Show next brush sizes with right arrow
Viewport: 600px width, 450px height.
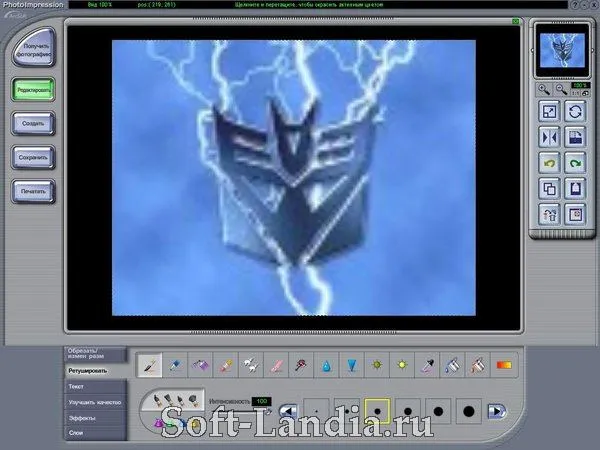click(x=497, y=411)
